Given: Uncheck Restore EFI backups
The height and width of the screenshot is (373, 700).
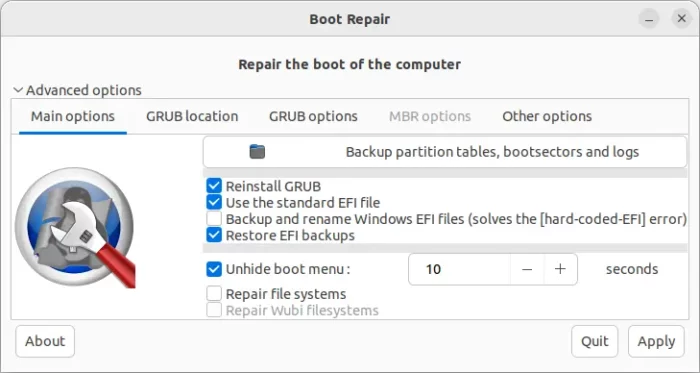Looking at the screenshot, I should (214, 235).
